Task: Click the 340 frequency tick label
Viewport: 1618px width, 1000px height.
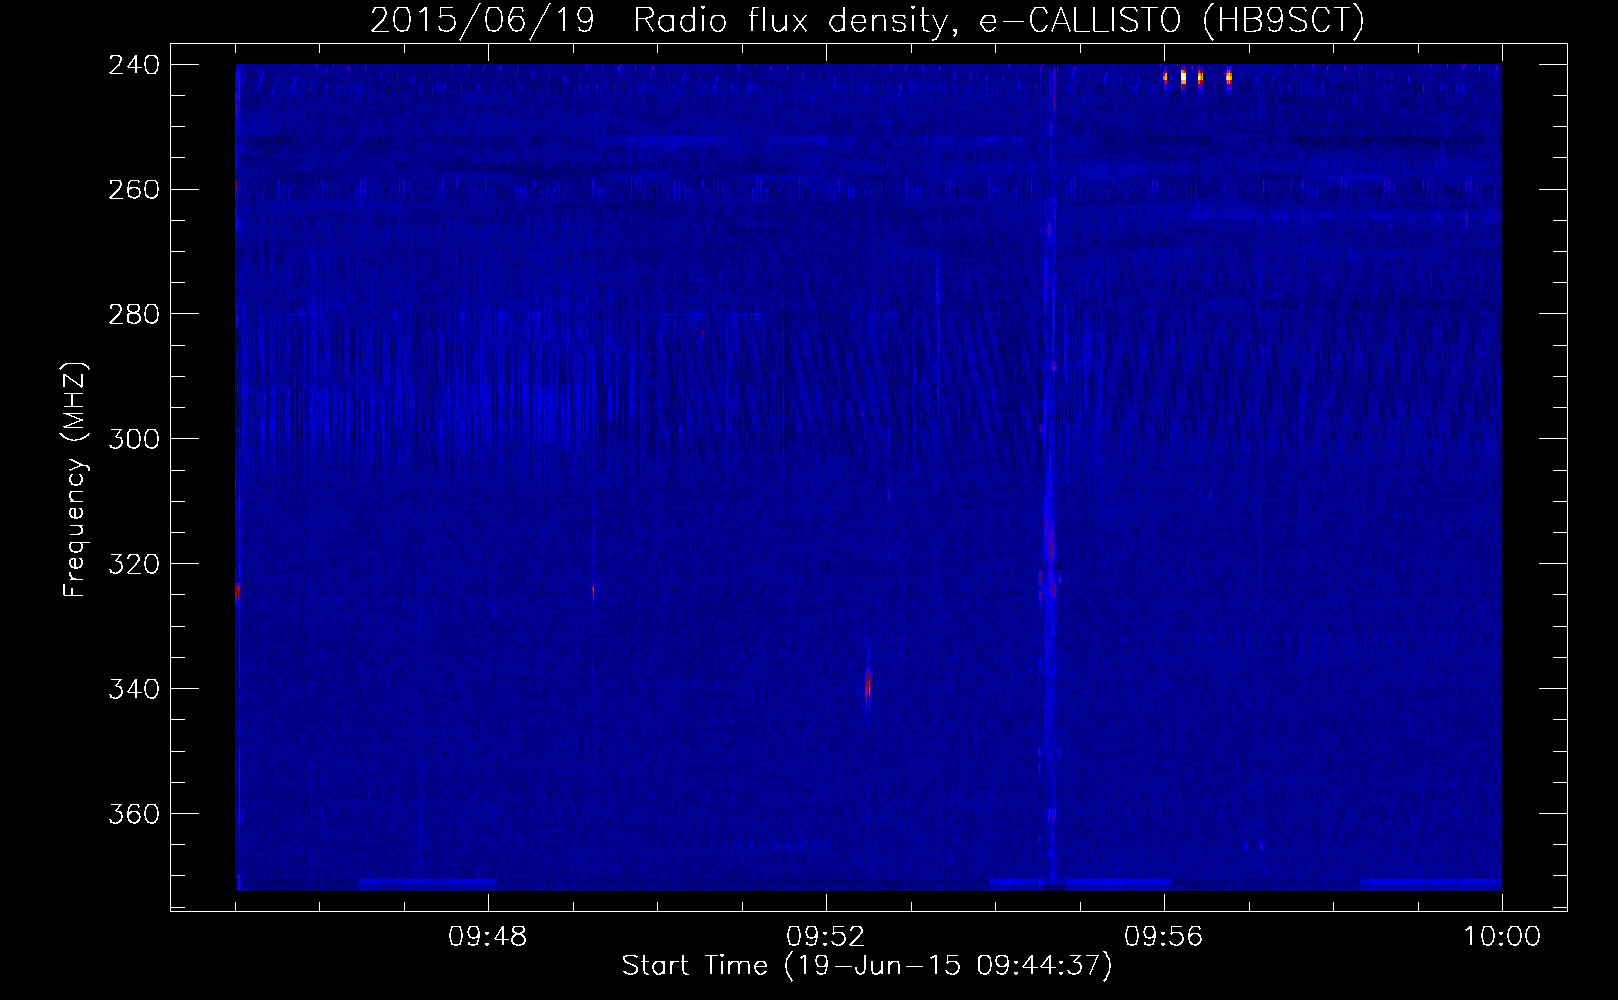Action: 134,690
